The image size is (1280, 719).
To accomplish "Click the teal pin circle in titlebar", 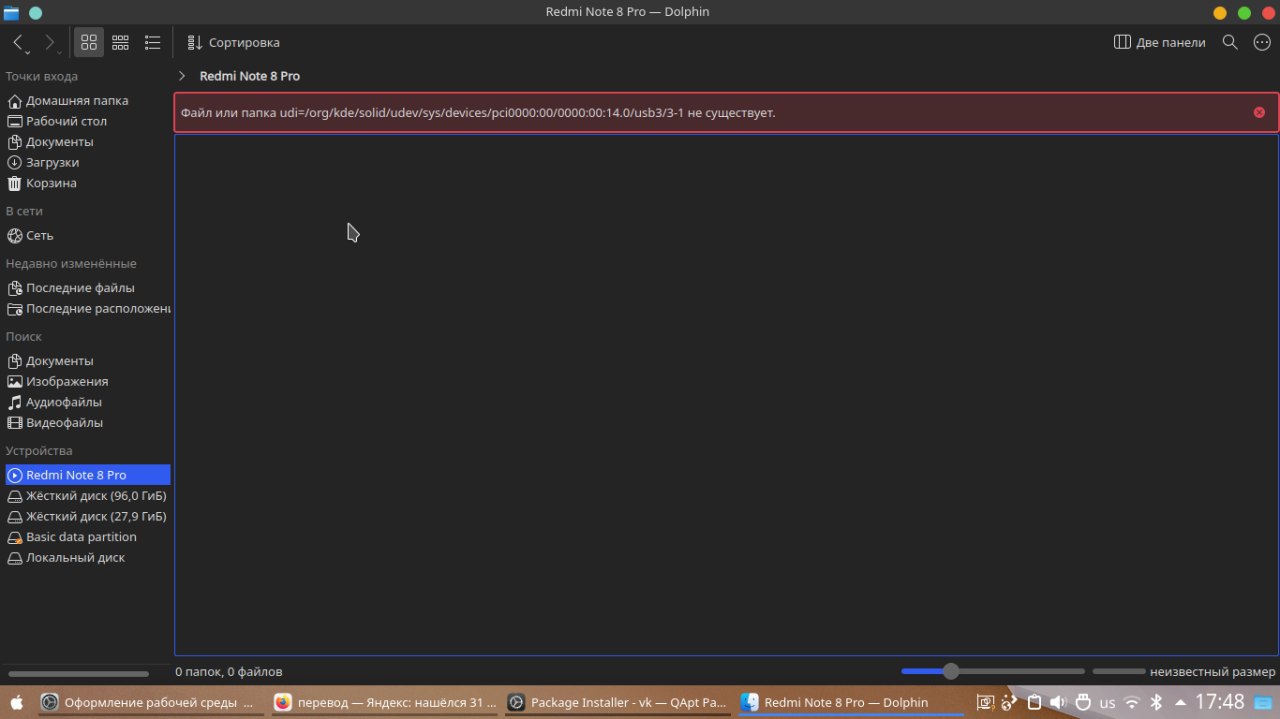I will pos(35,12).
